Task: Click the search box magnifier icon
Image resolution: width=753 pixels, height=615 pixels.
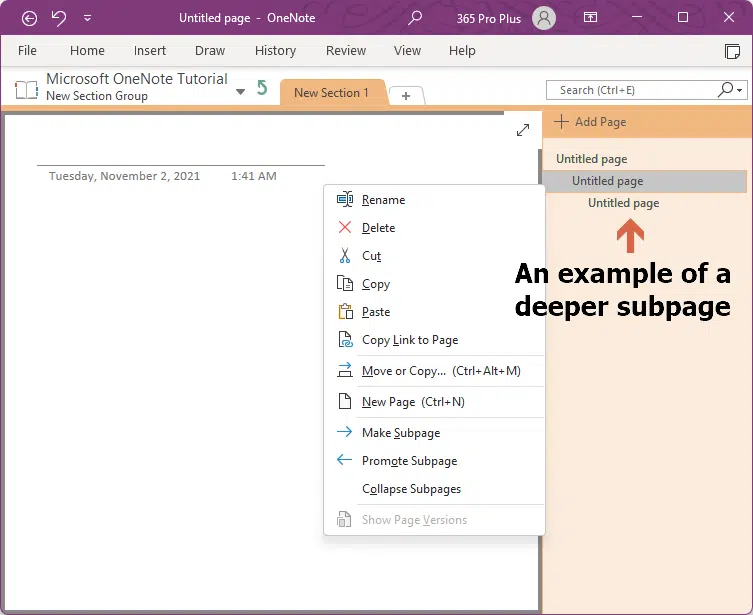Action: click(725, 89)
